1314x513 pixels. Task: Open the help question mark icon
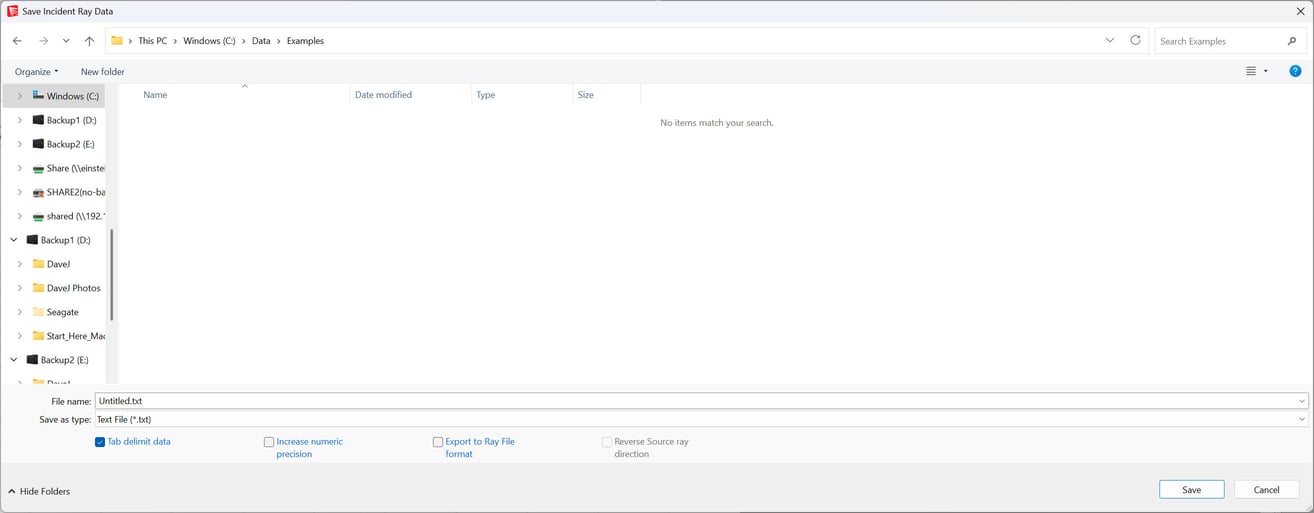1295,71
